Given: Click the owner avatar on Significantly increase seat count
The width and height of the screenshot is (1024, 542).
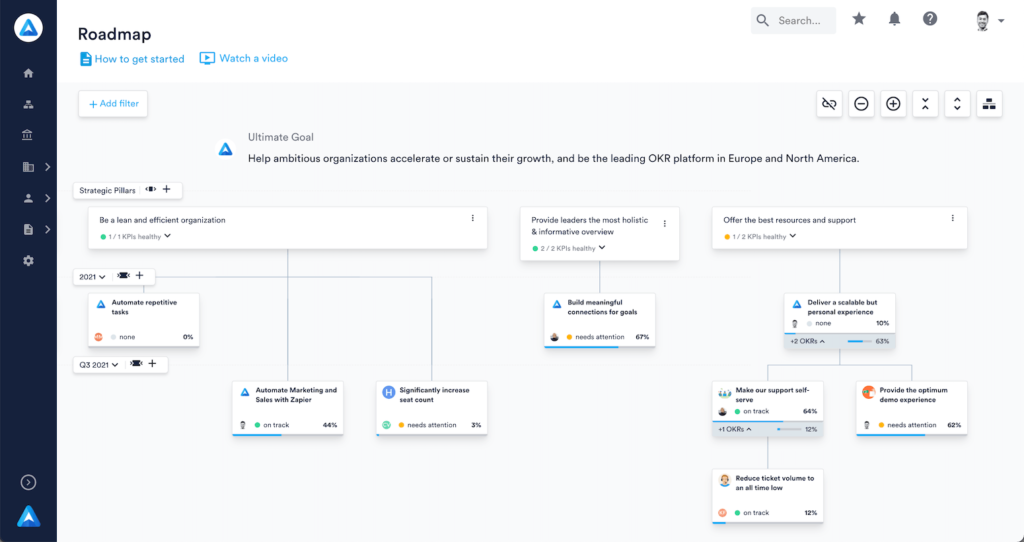Looking at the screenshot, I should [386, 425].
